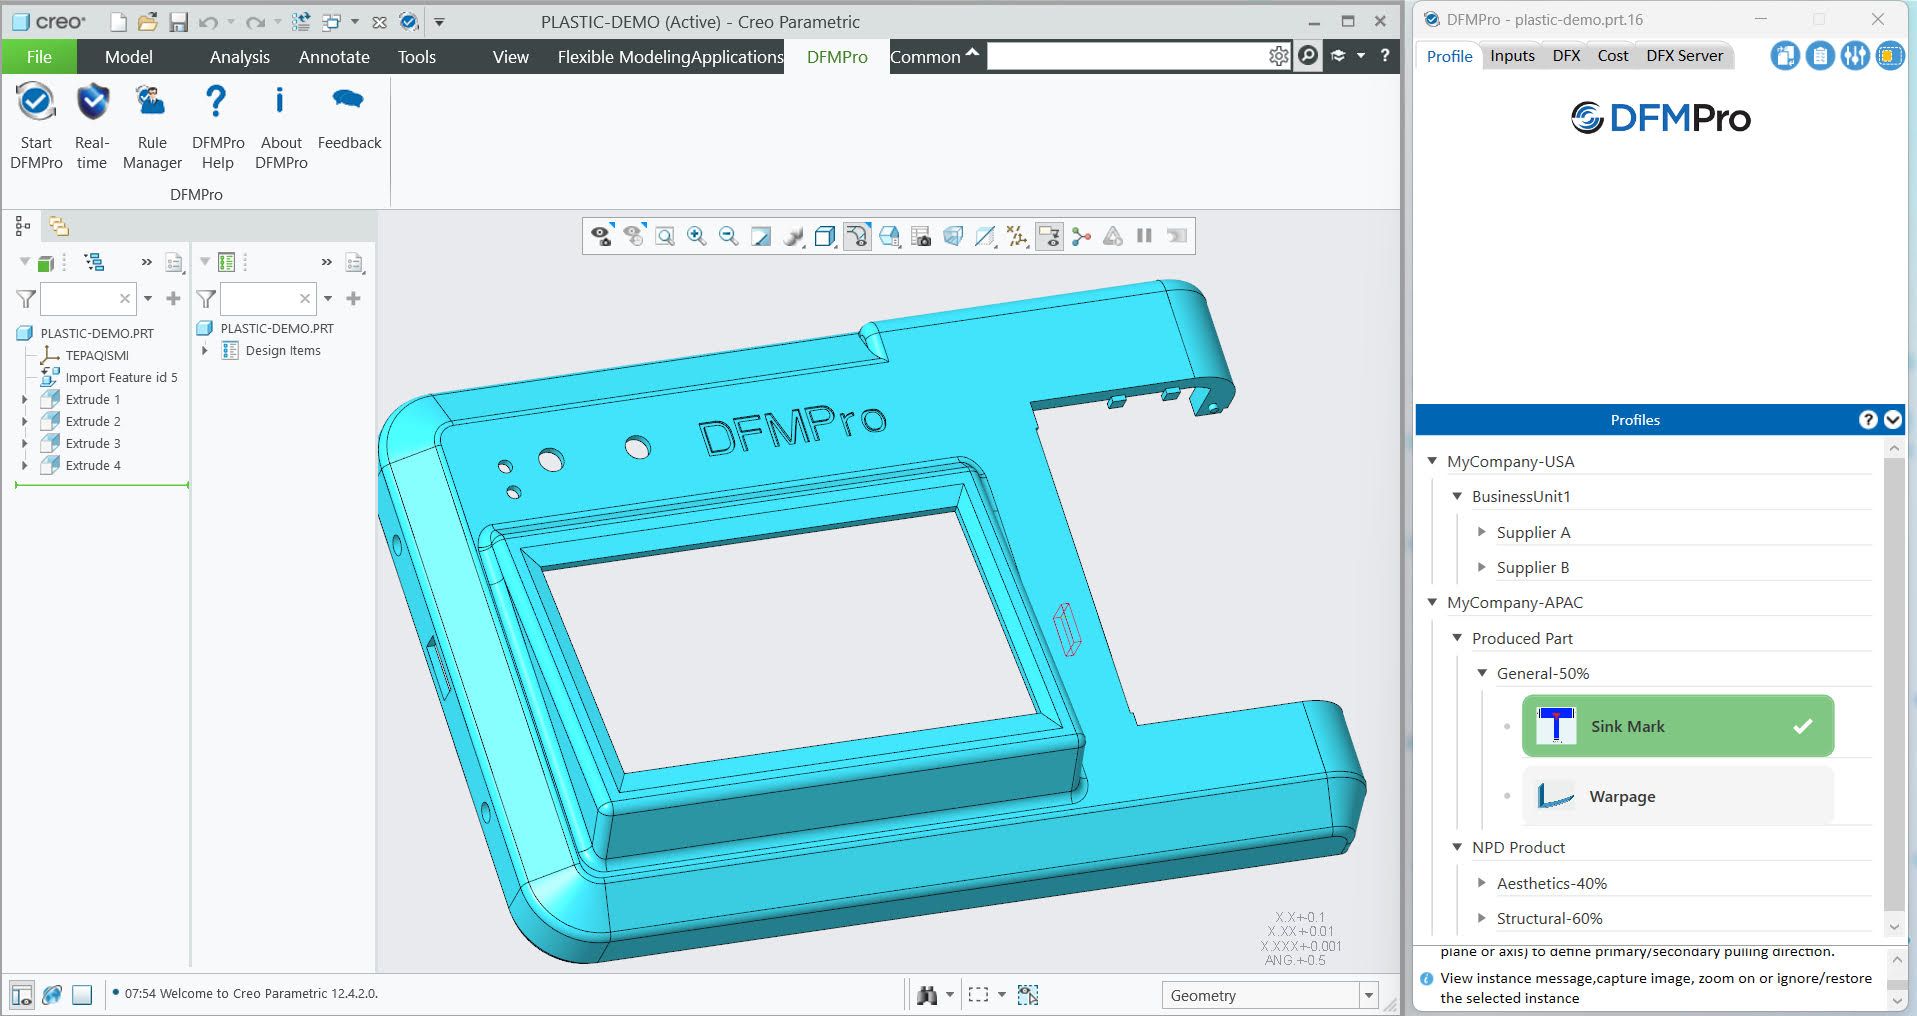Click Zoom Out in graphics toolbar
The image size is (1917, 1016).
click(x=729, y=236)
